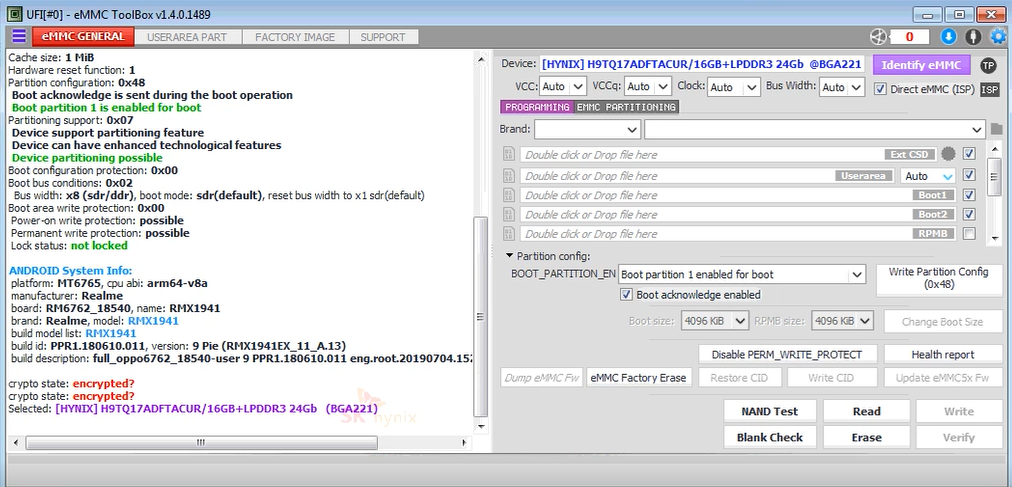This screenshot has width=1012, height=487.
Task: Click Disable PERM_WRITE_PROTECT button
Action: pyautogui.click(x=787, y=354)
